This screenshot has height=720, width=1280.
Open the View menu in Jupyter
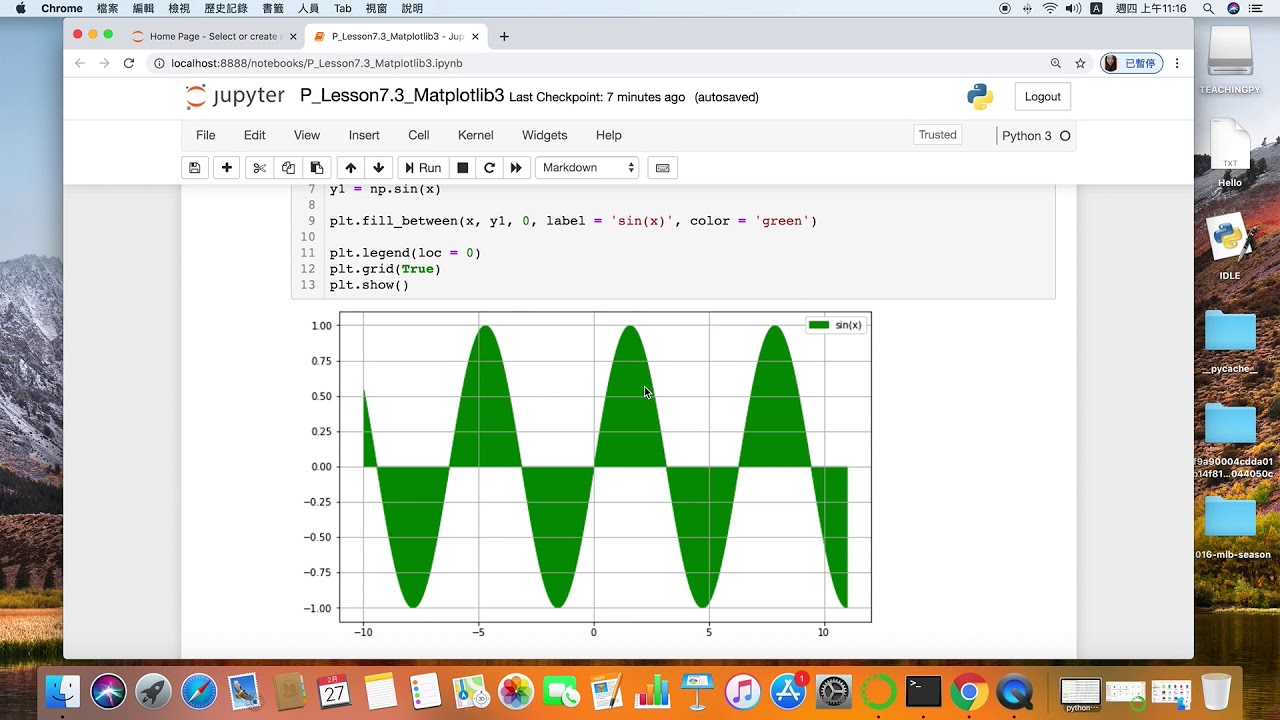(x=307, y=135)
